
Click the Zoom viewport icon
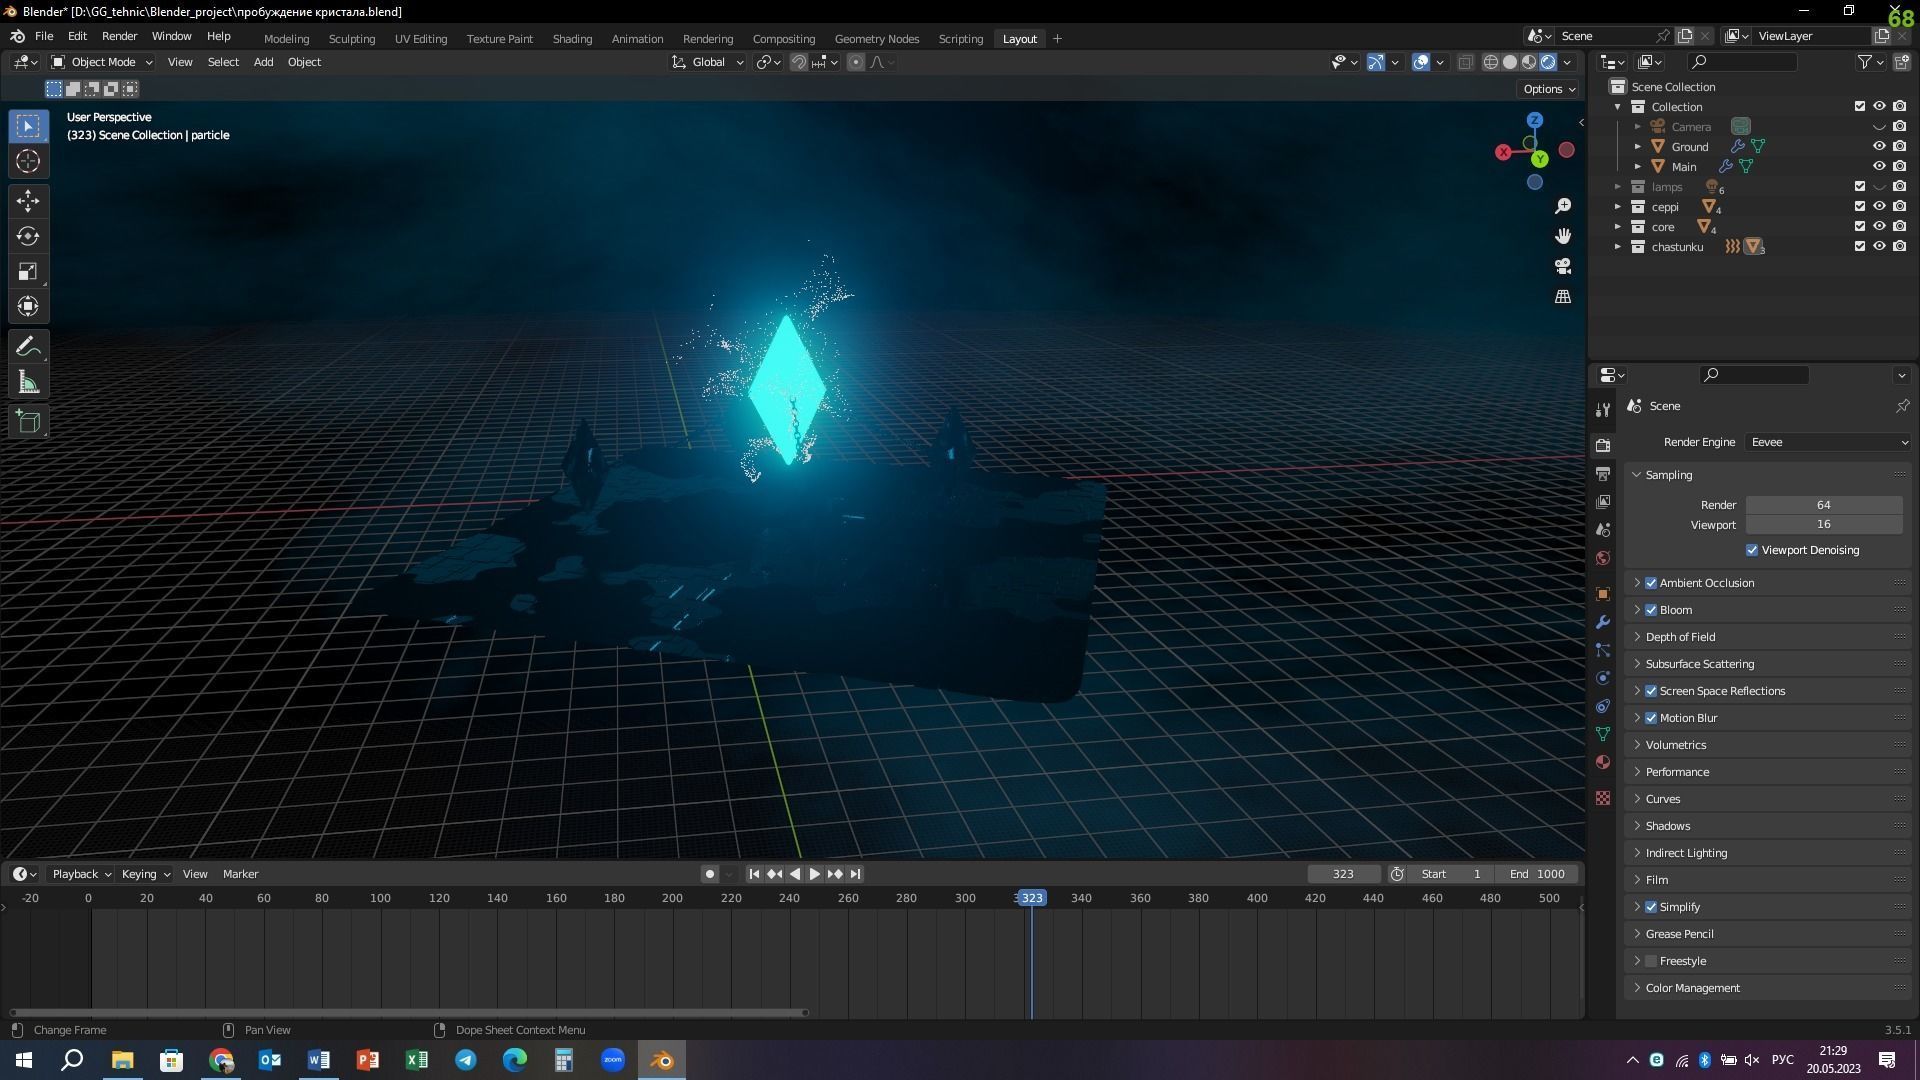1563,206
